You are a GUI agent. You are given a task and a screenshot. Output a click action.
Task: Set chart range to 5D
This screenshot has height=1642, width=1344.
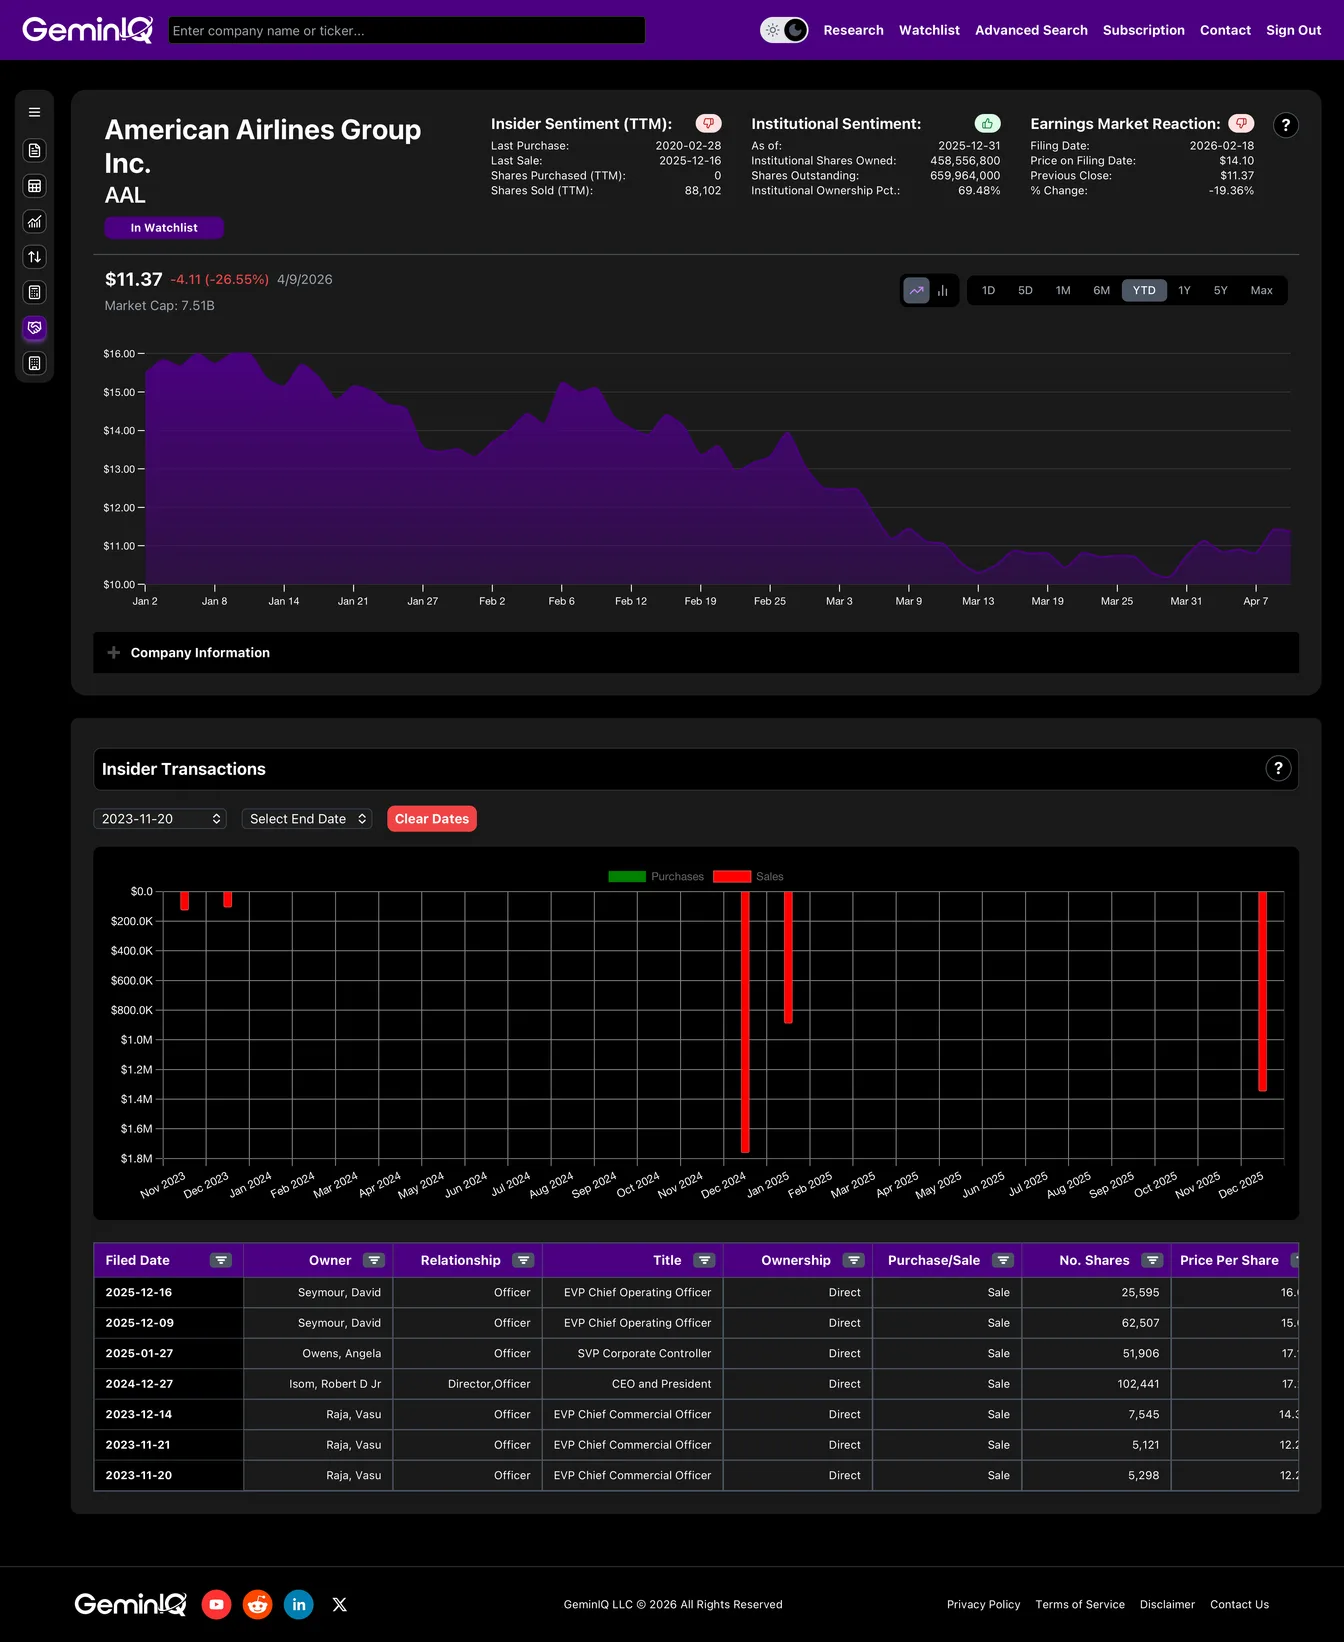pyautogui.click(x=1025, y=290)
